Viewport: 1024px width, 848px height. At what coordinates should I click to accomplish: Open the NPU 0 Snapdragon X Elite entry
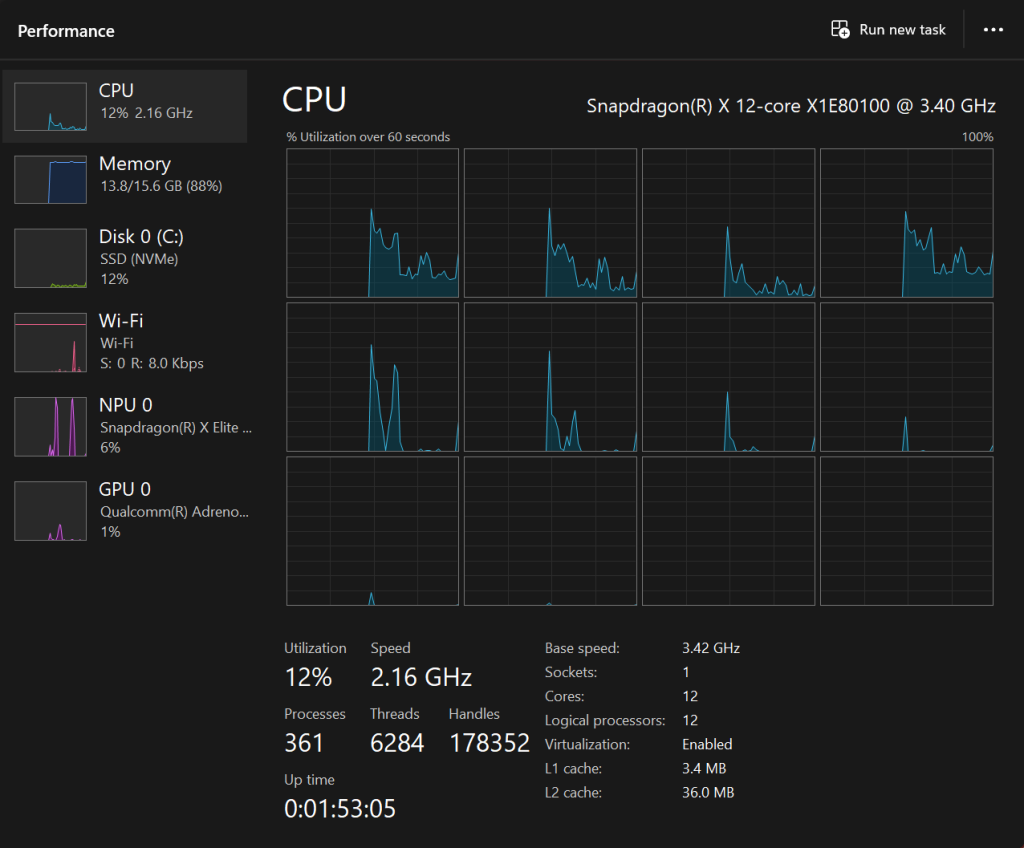click(175, 426)
